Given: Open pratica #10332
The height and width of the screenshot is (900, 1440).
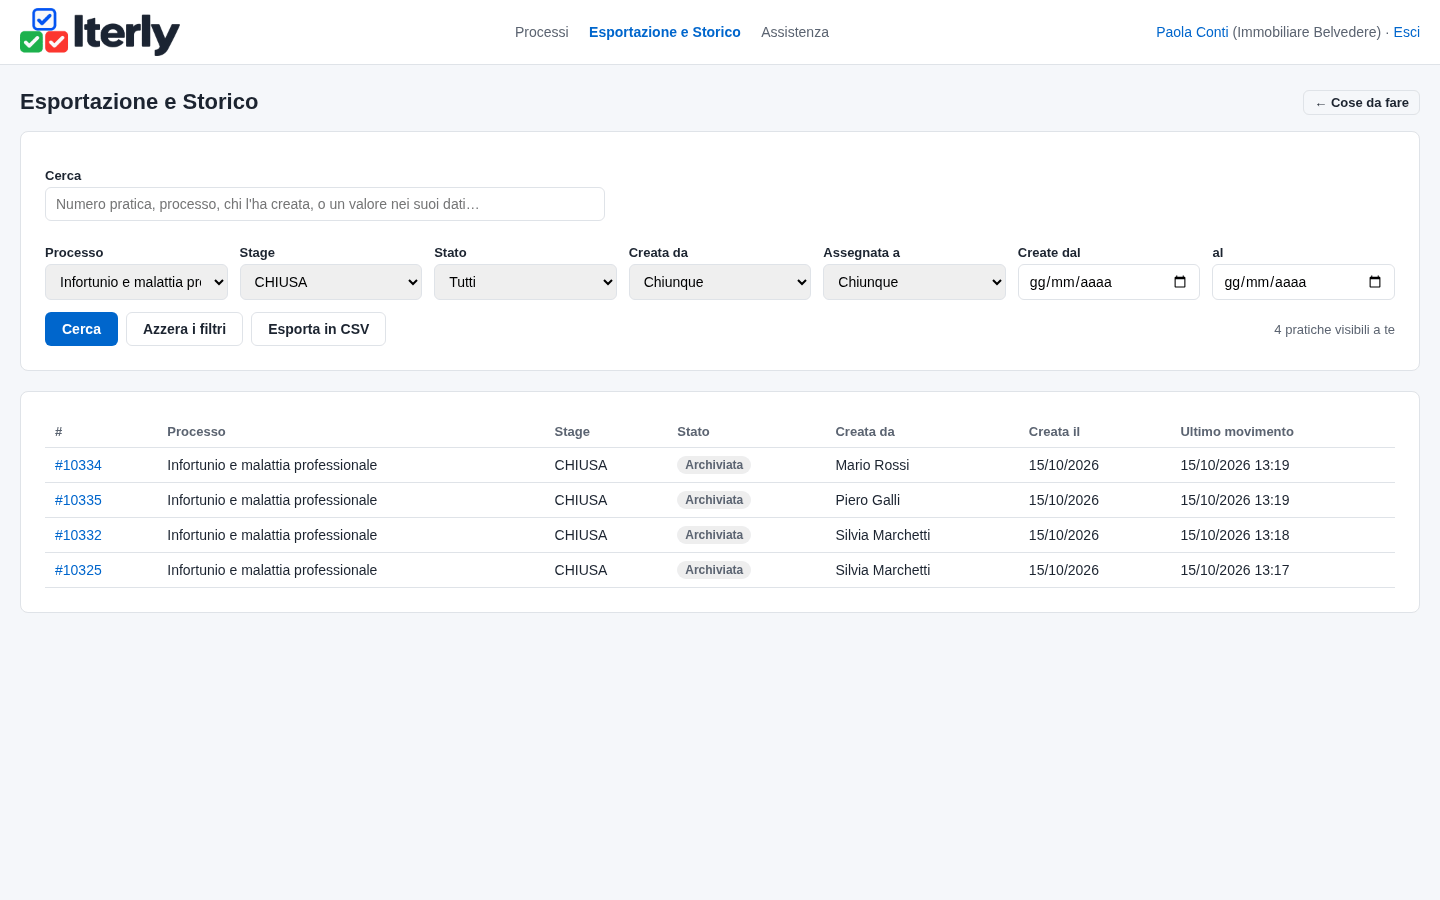Looking at the screenshot, I should (x=78, y=535).
